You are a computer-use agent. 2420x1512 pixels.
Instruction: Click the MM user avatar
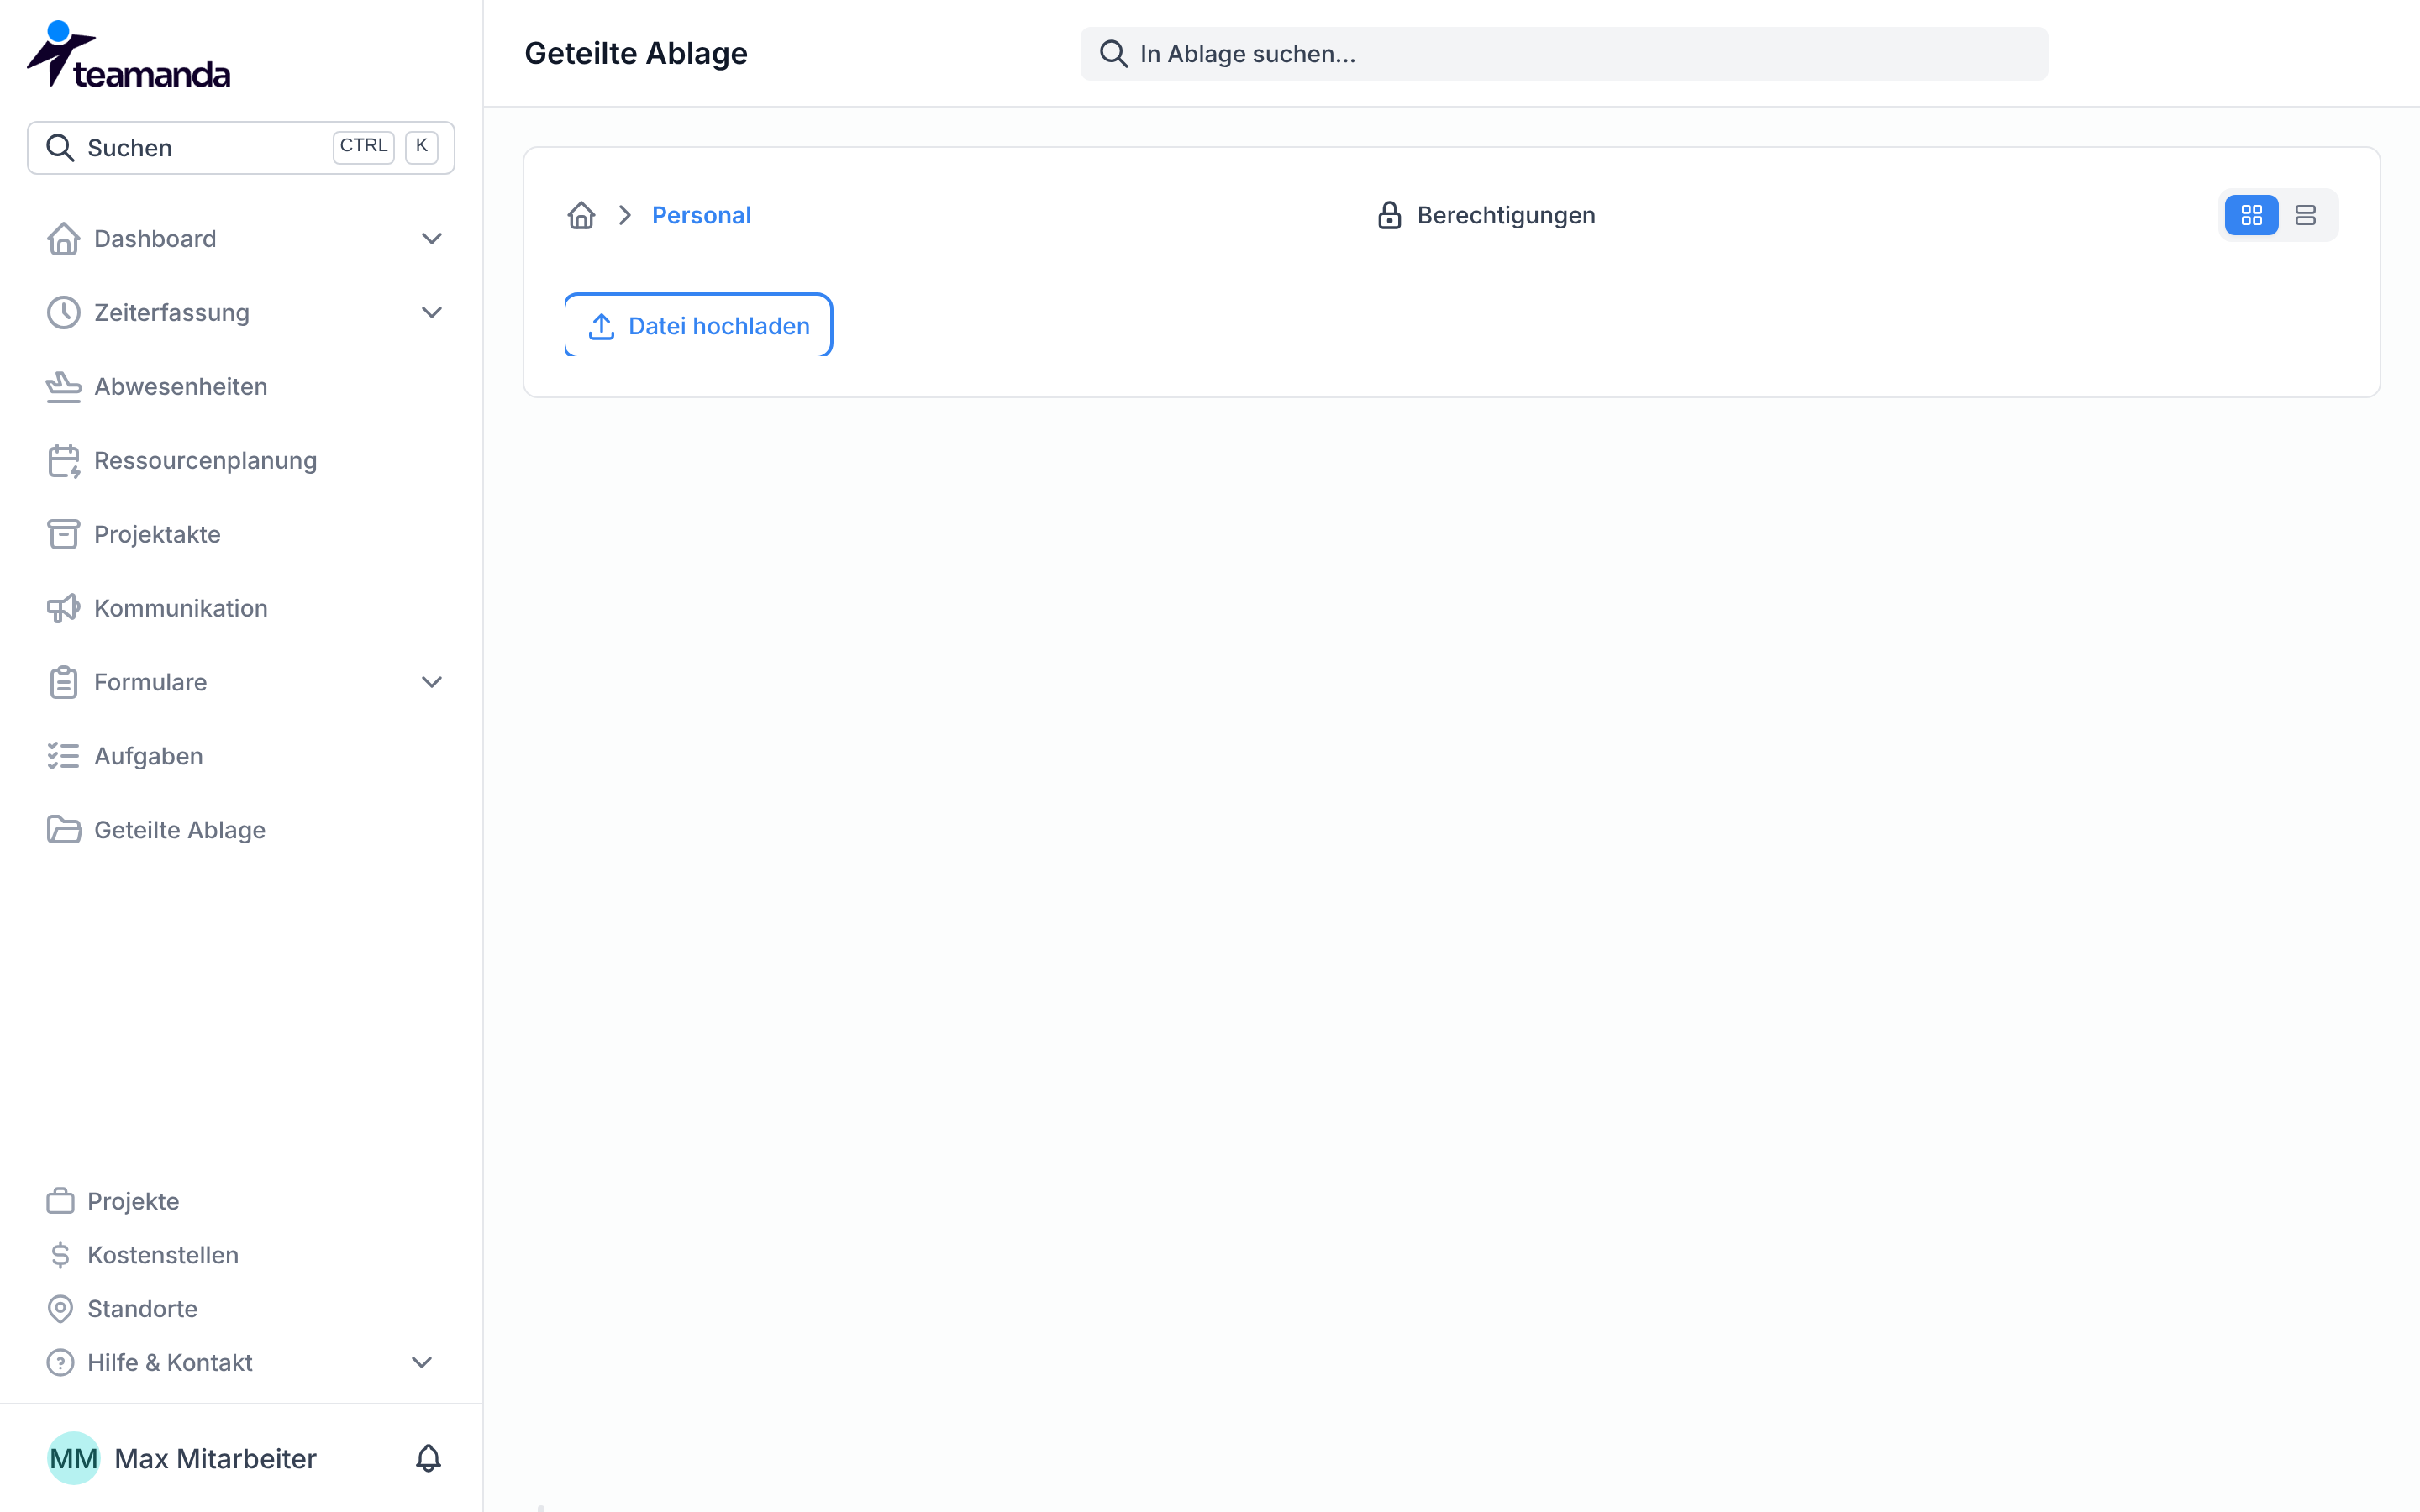[x=74, y=1459]
